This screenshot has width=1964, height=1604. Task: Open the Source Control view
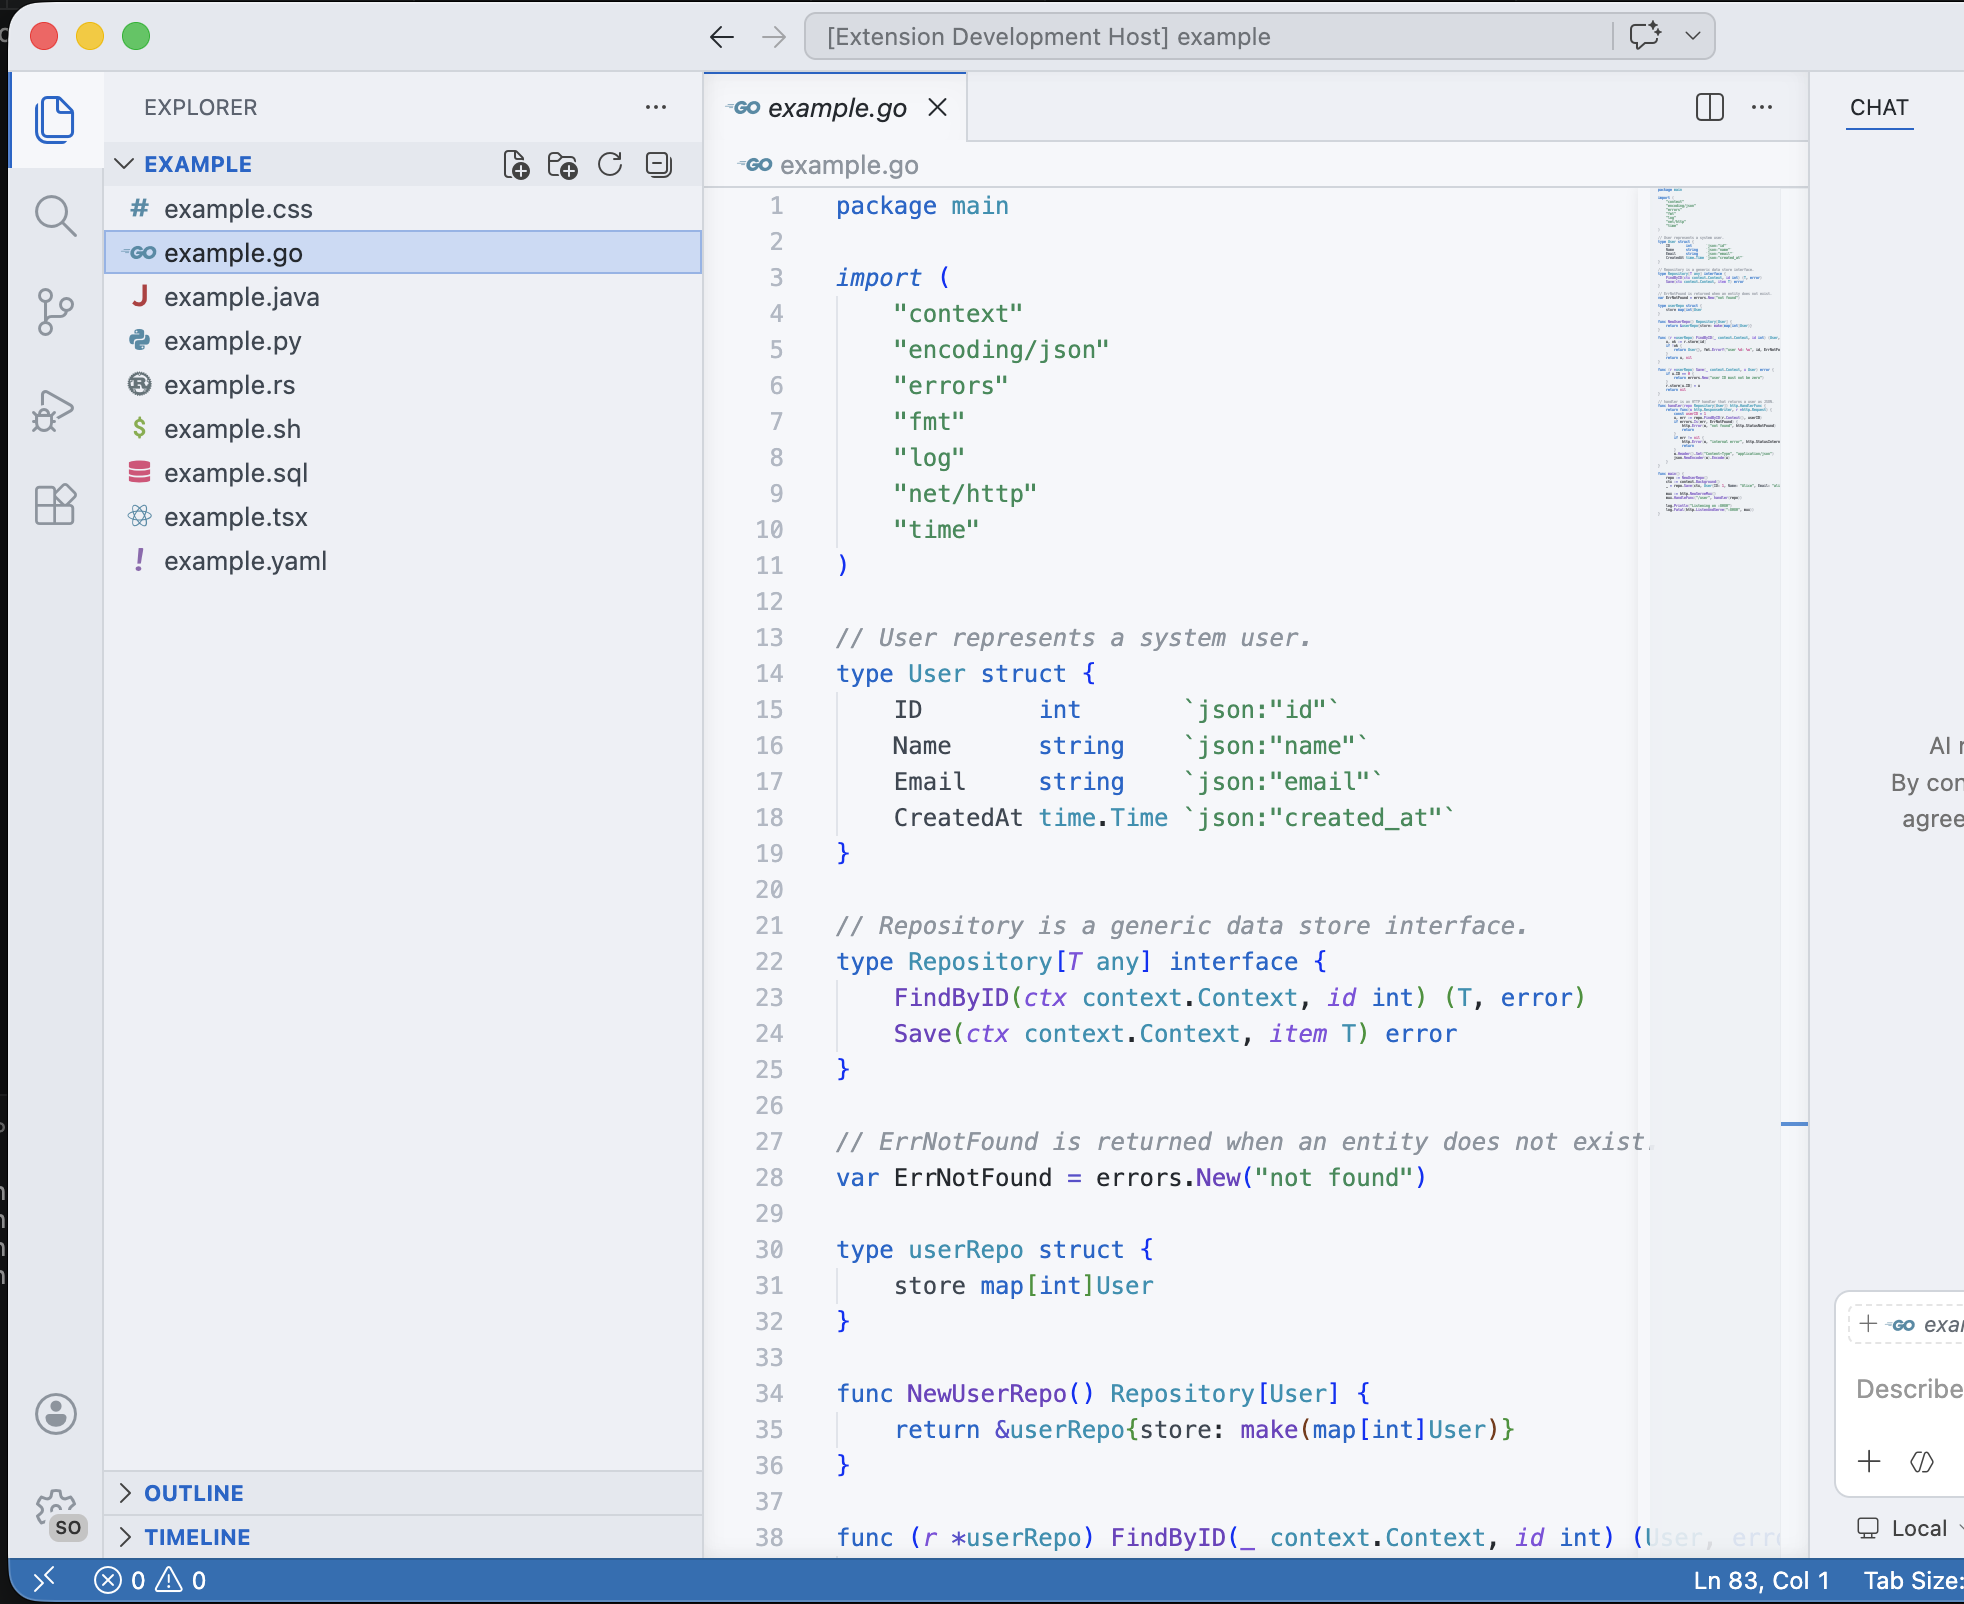(x=55, y=312)
